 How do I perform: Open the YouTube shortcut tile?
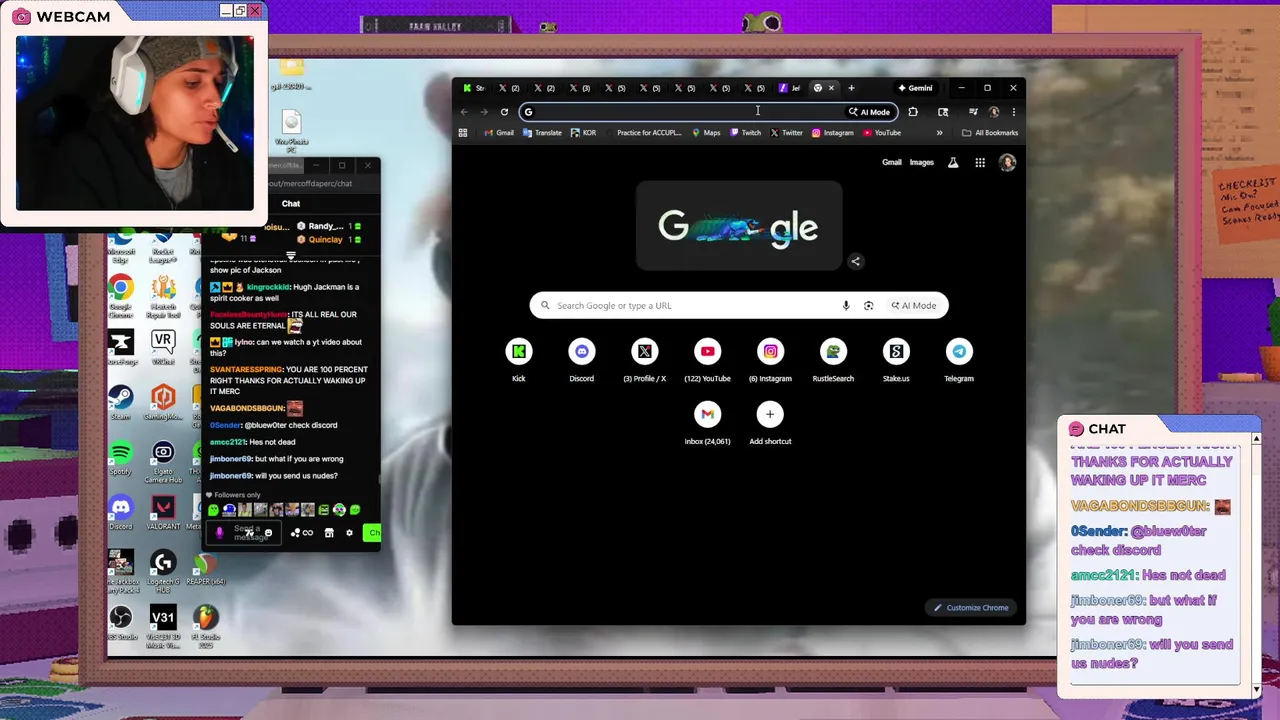[707, 360]
